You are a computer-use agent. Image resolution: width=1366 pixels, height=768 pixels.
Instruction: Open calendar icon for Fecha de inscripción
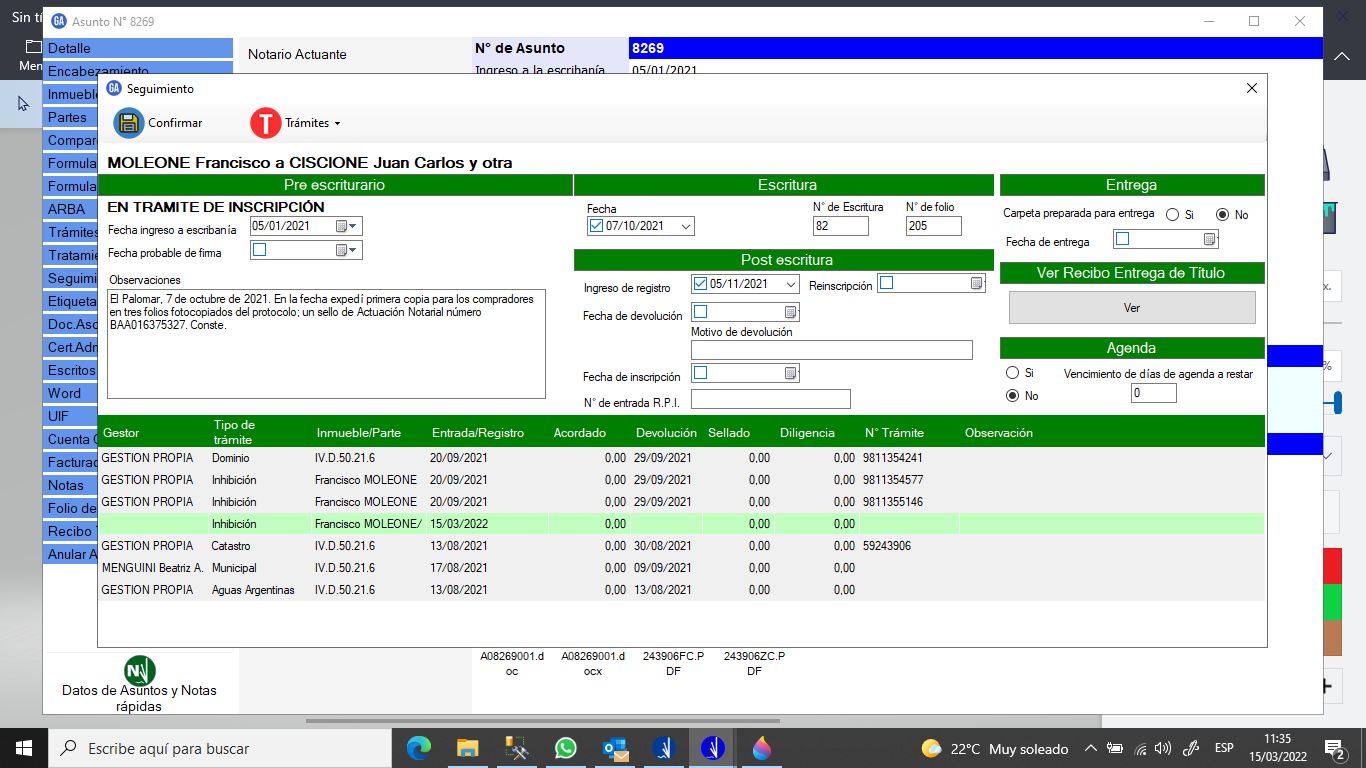coord(790,374)
